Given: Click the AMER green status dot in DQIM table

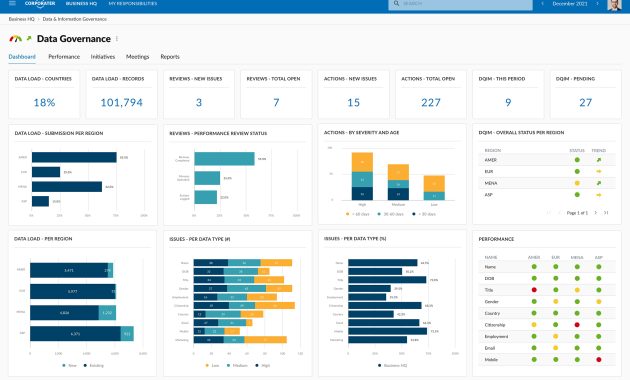Looking at the screenshot, I should point(577,160).
